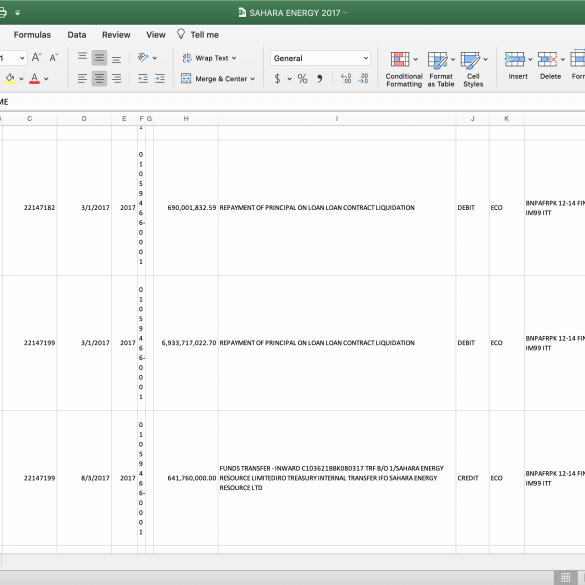Select column D header
Image resolution: width=585 pixels, height=585 pixels.
click(84, 119)
